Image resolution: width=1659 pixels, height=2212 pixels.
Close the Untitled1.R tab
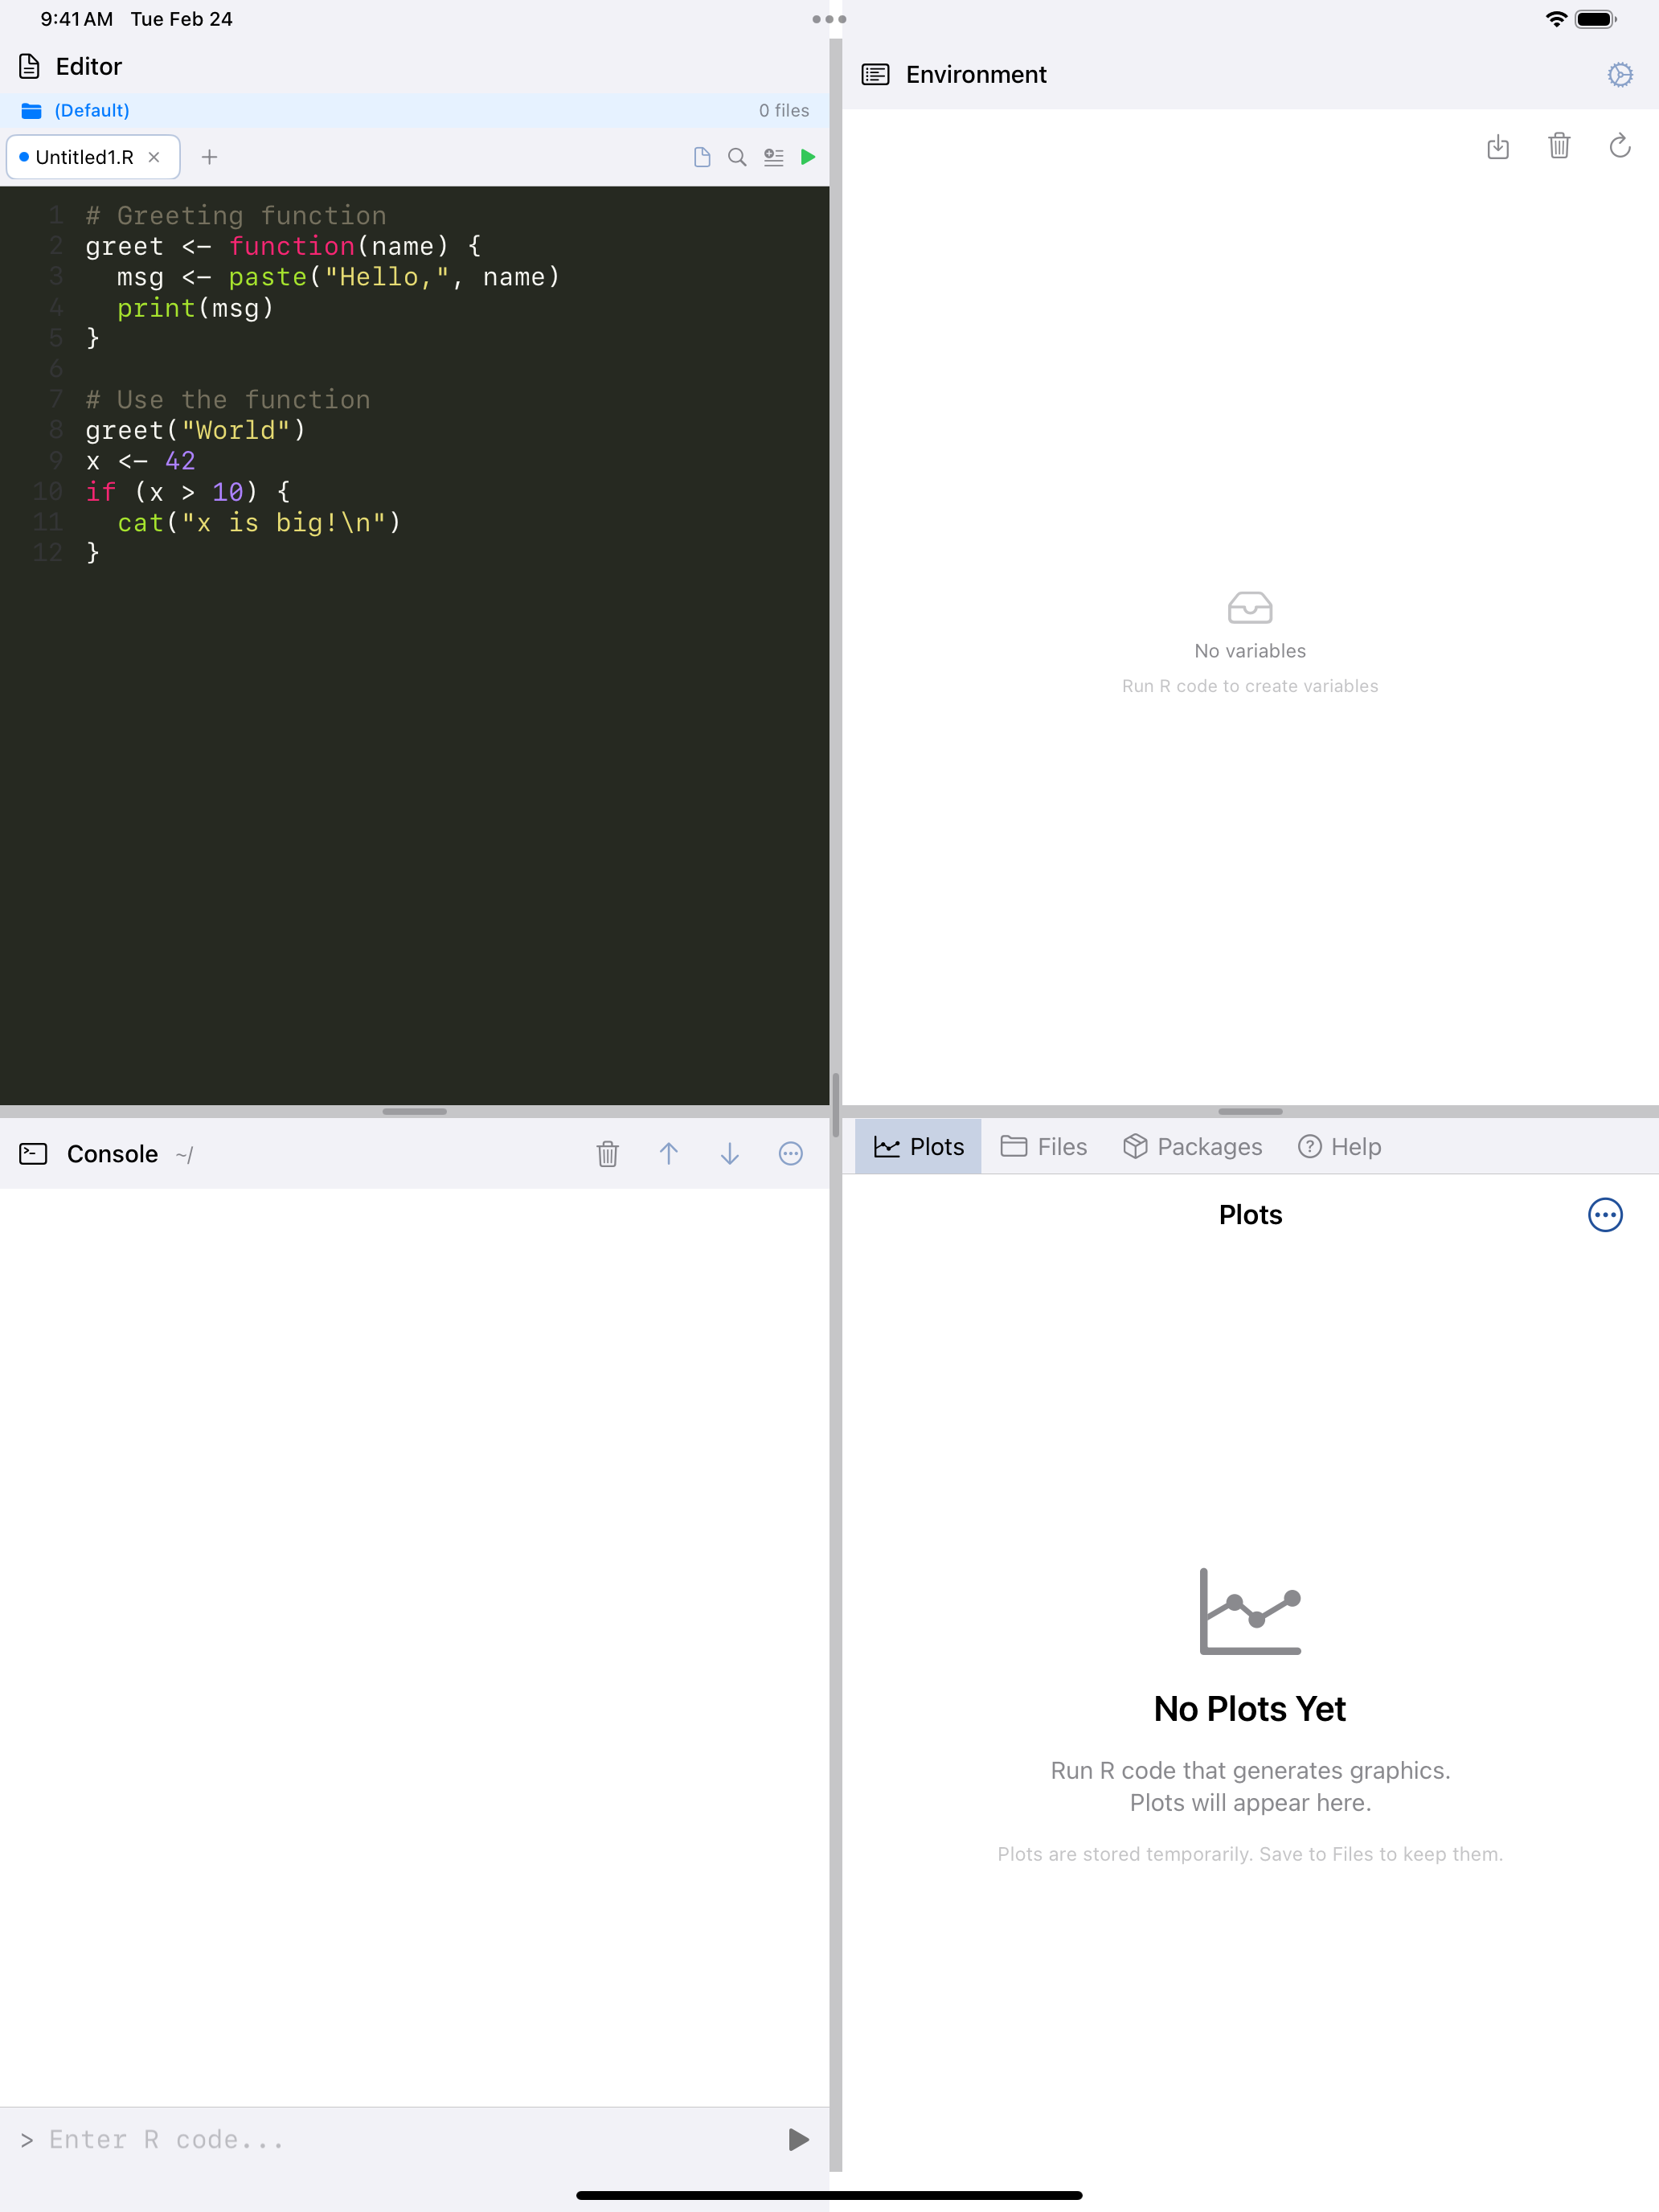click(154, 157)
